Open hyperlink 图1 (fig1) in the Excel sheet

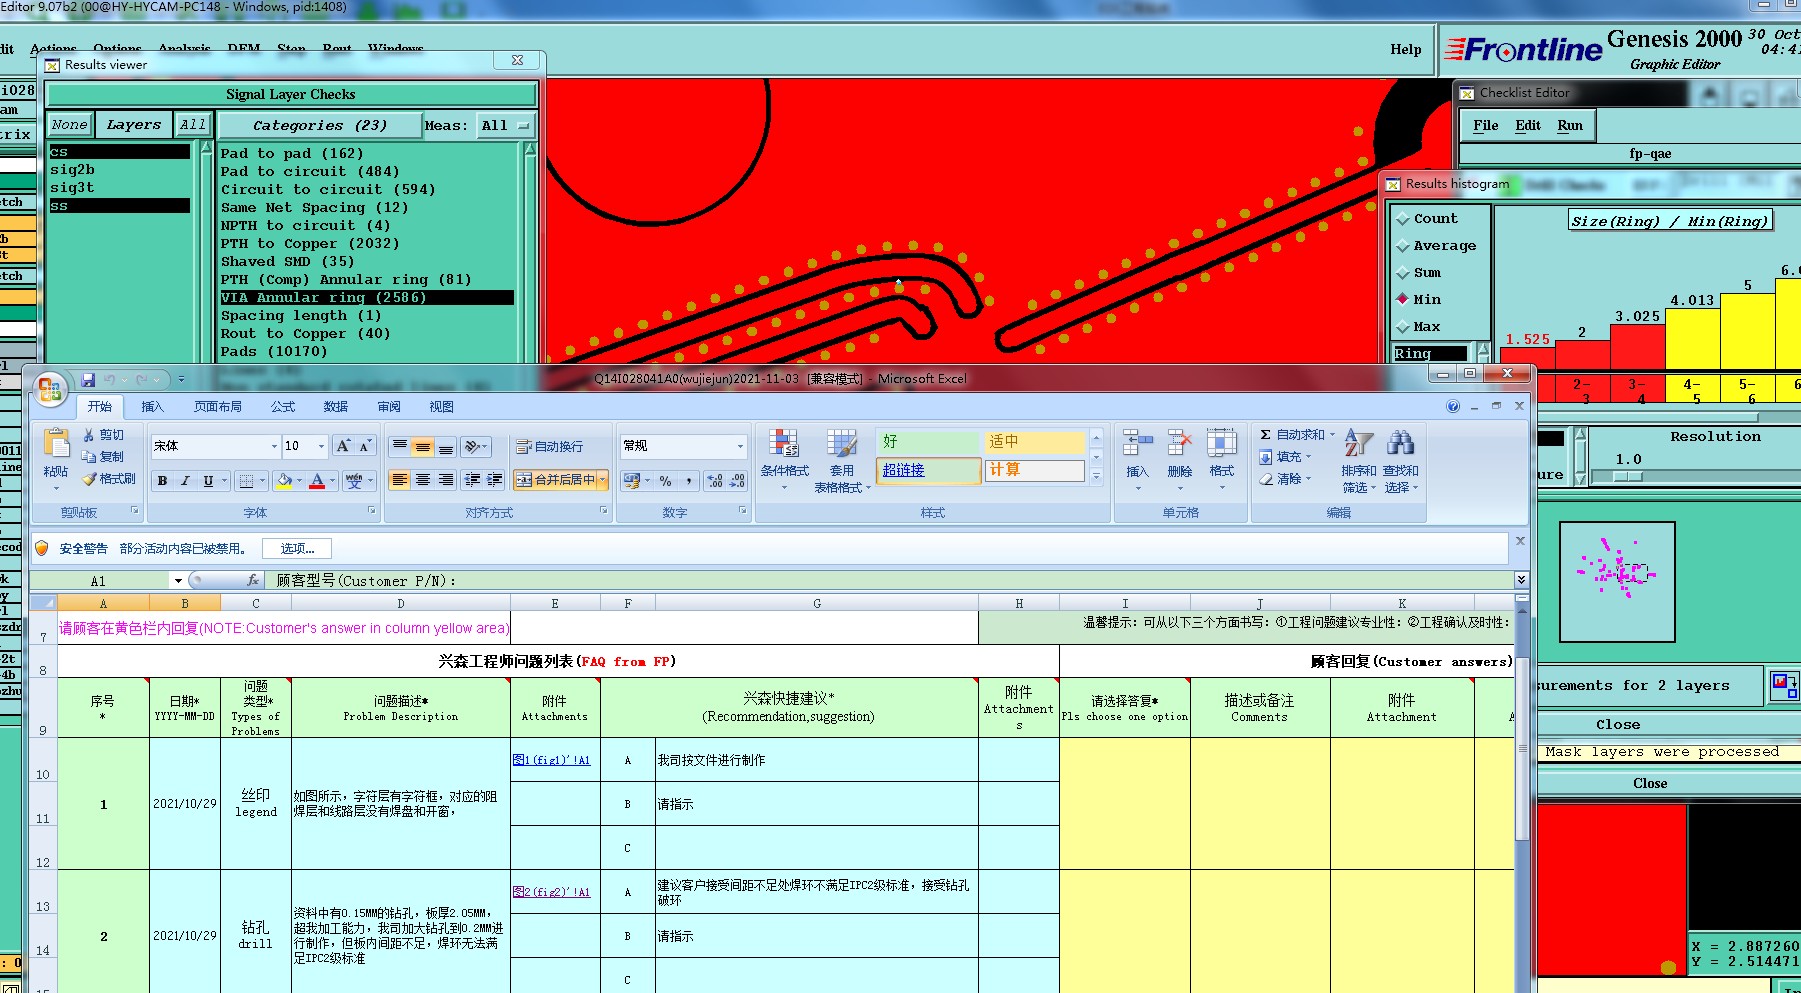551,760
